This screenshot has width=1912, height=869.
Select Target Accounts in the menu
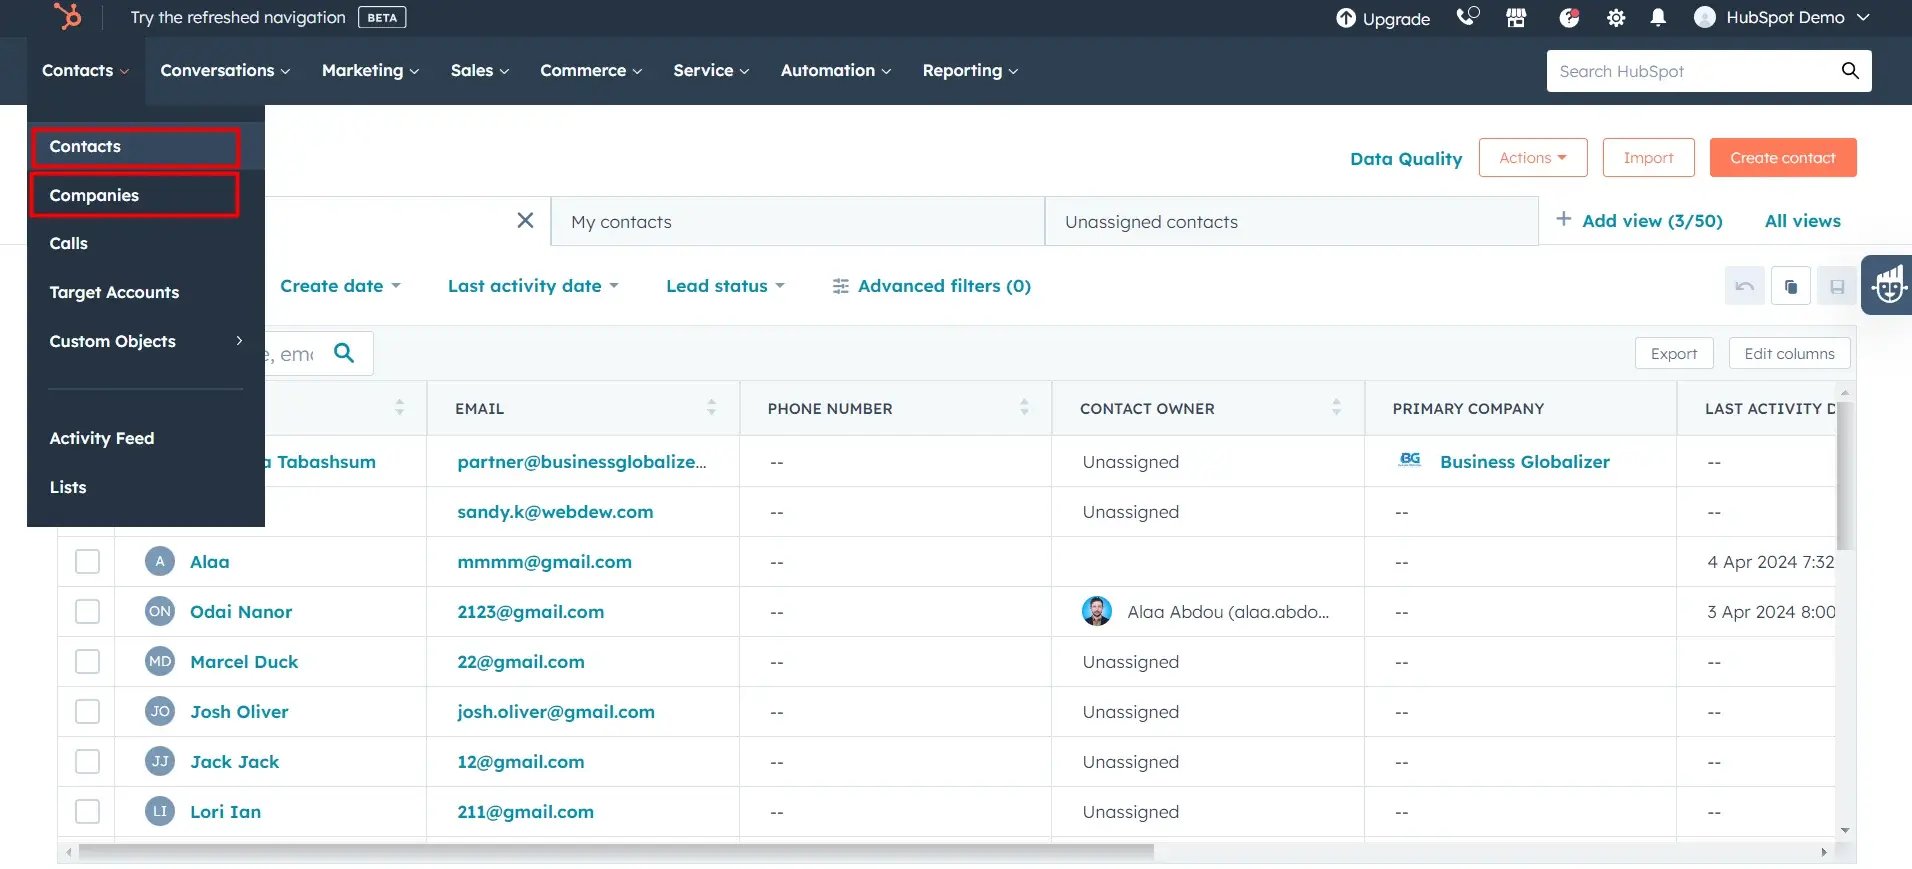pos(146,292)
